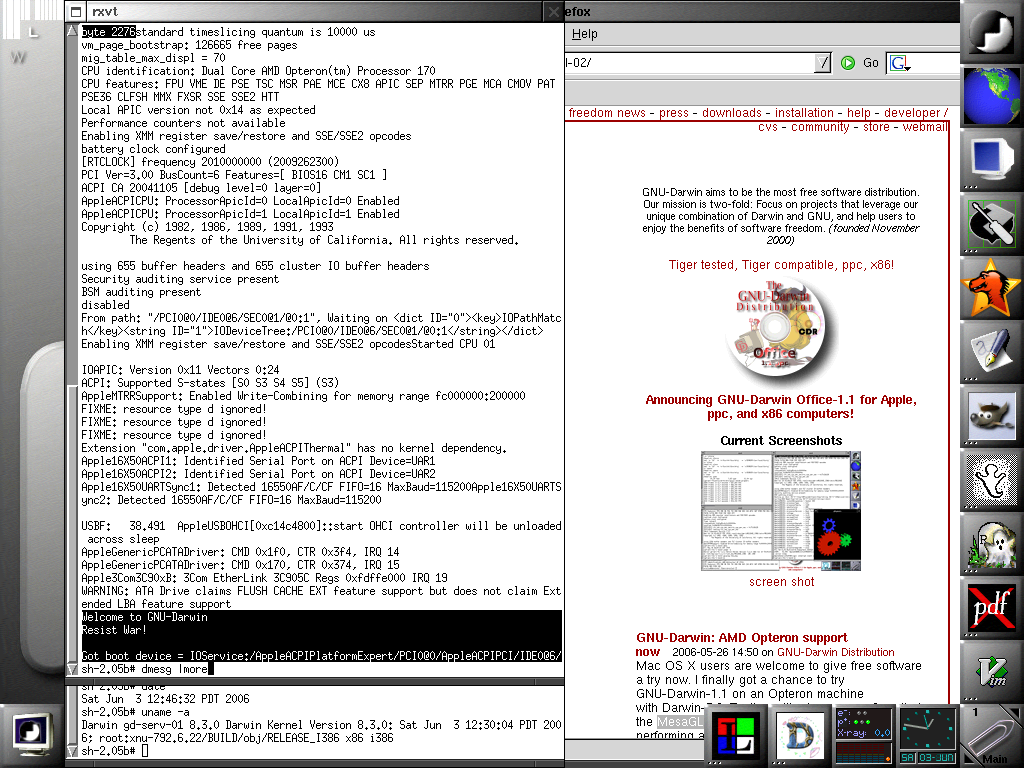Click the red green blue squares icon
Viewport: 1024px width, 768px height.
click(x=736, y=735)
